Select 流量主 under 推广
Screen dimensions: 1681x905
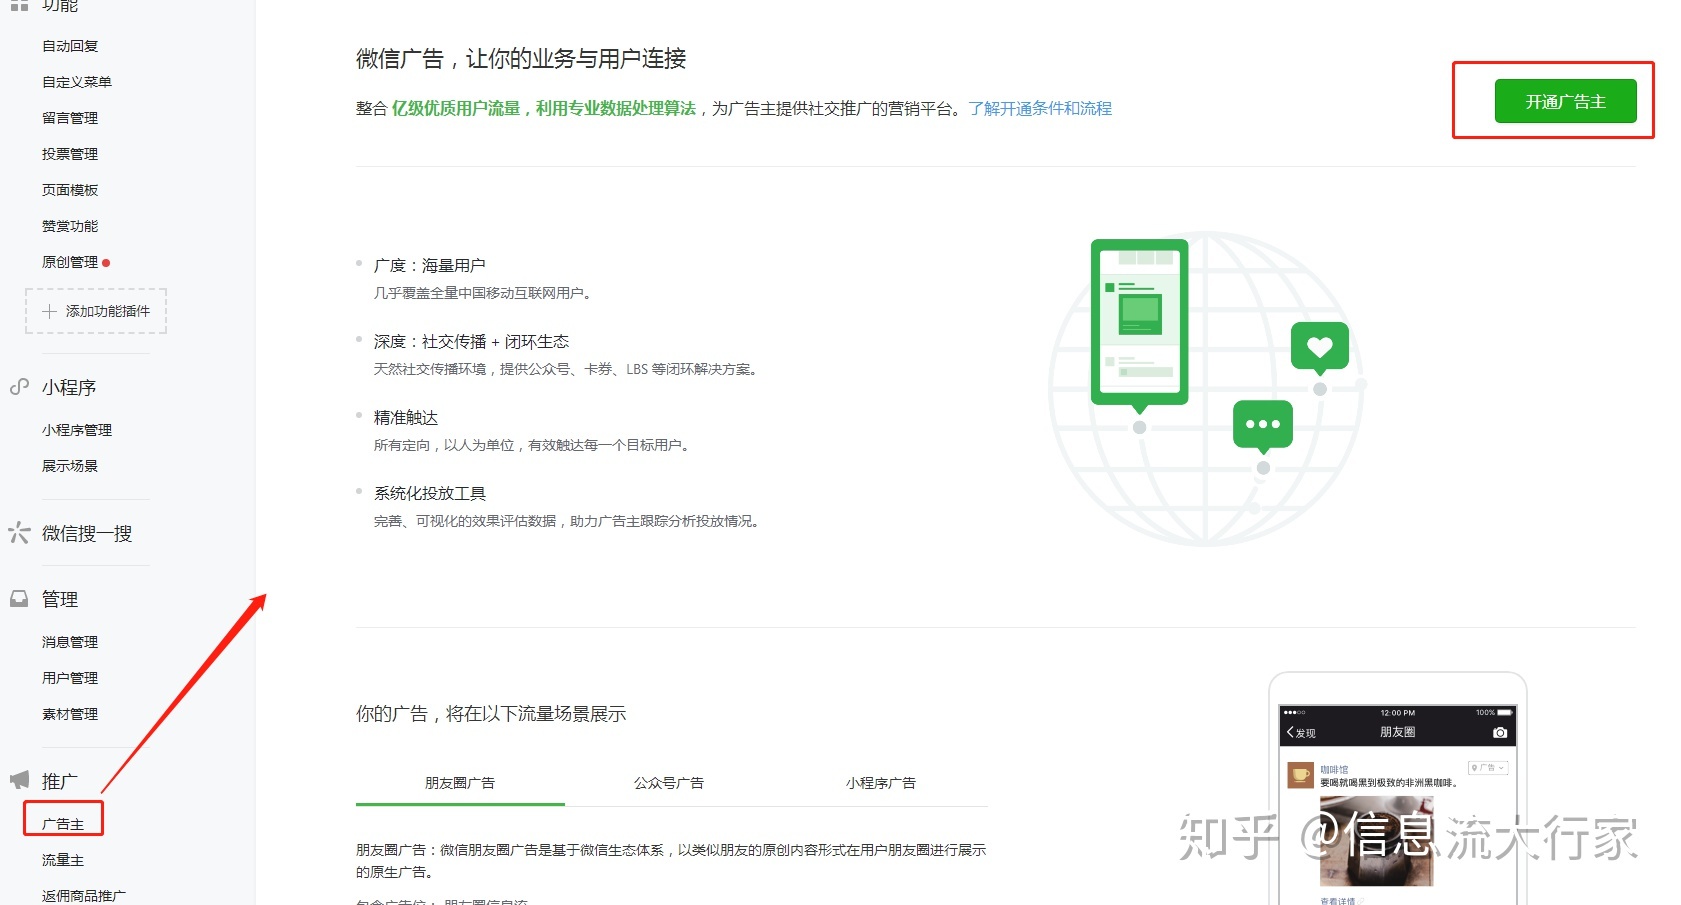pos(63,860)
